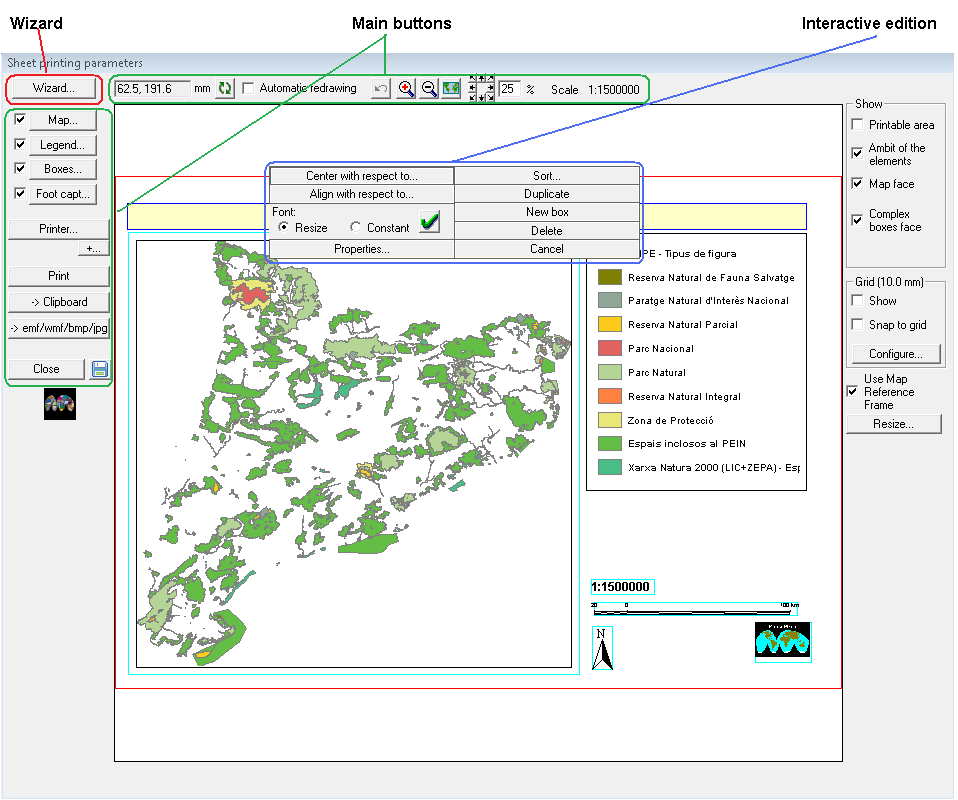This screenshot has width=958, height=800.
Task: Click the zoom percentage input field
Action: [x=509, y=89]
